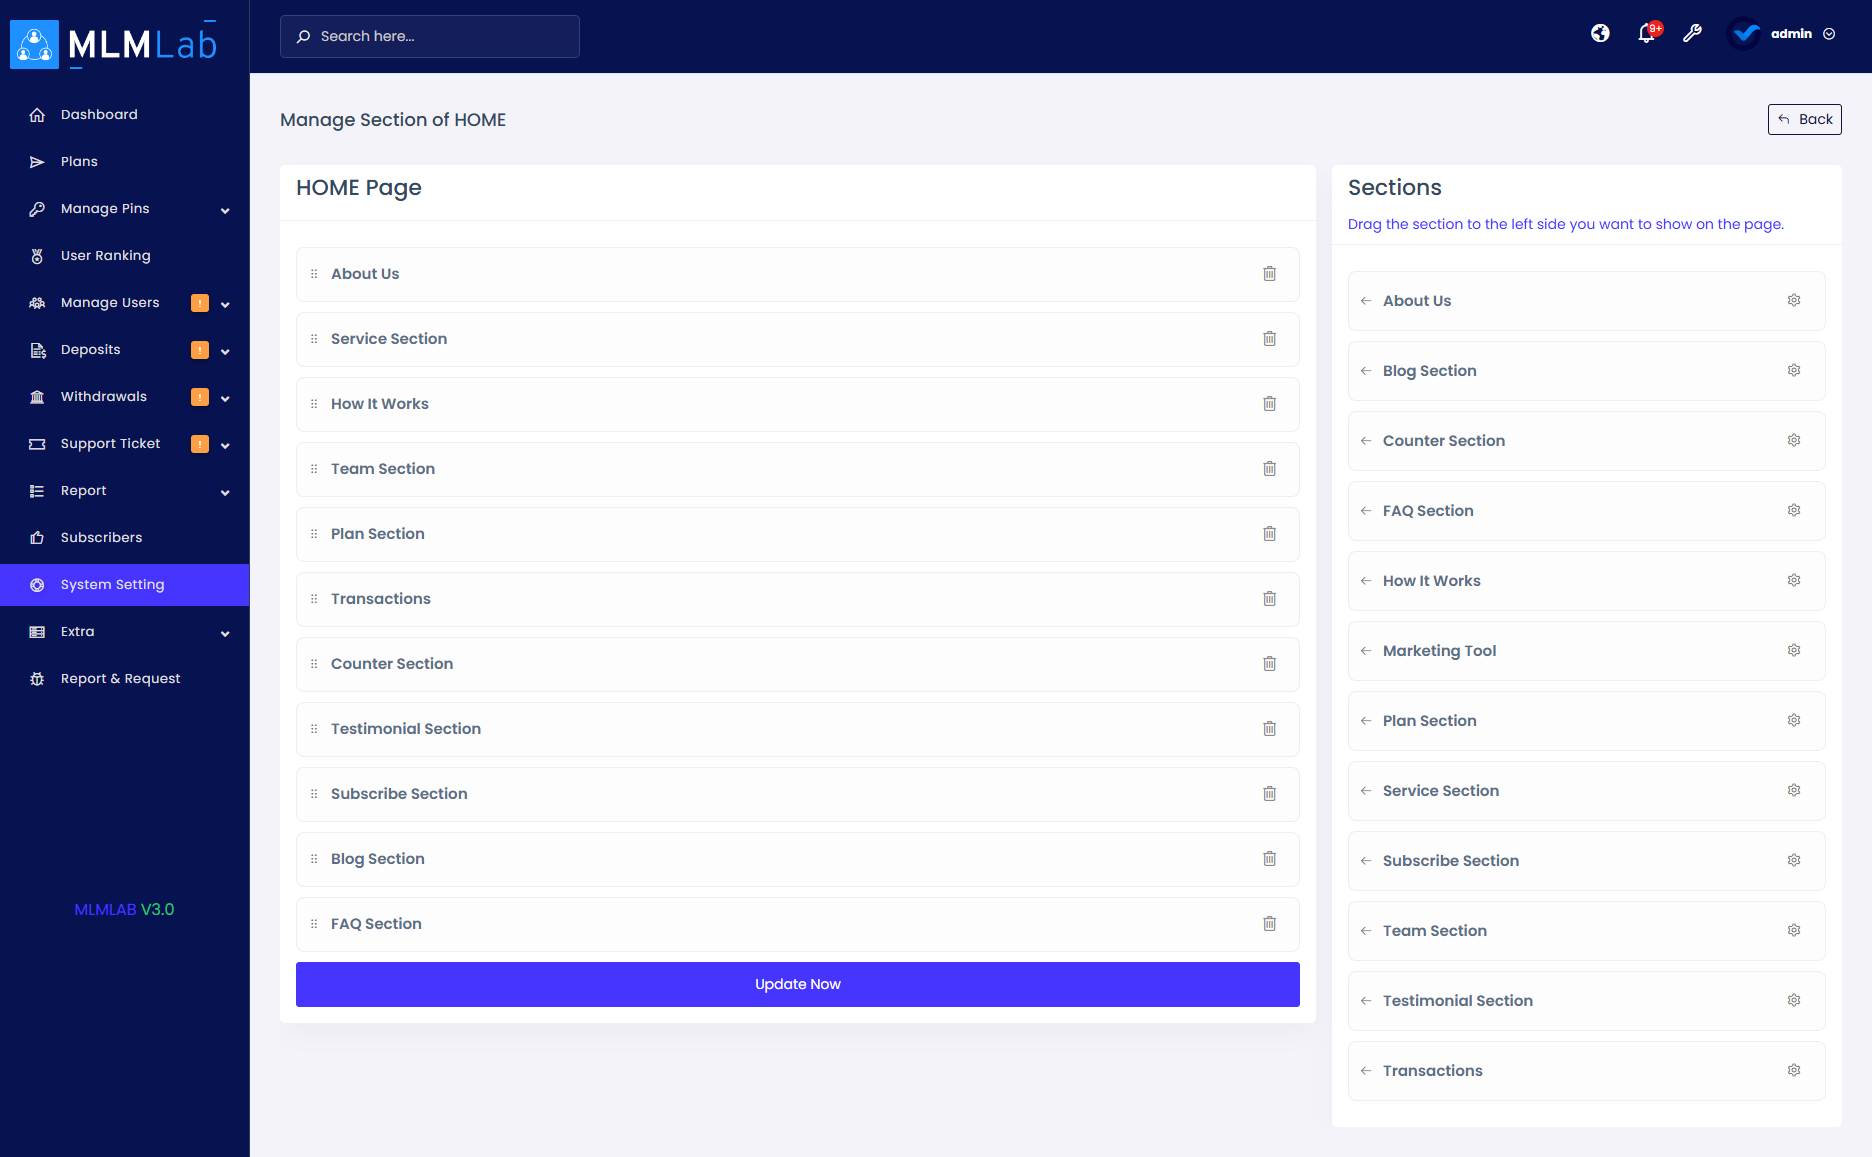The height and width of the screenshot is (1157, 1872).
Task: Open Plans menu item
Action: [79, 161]
